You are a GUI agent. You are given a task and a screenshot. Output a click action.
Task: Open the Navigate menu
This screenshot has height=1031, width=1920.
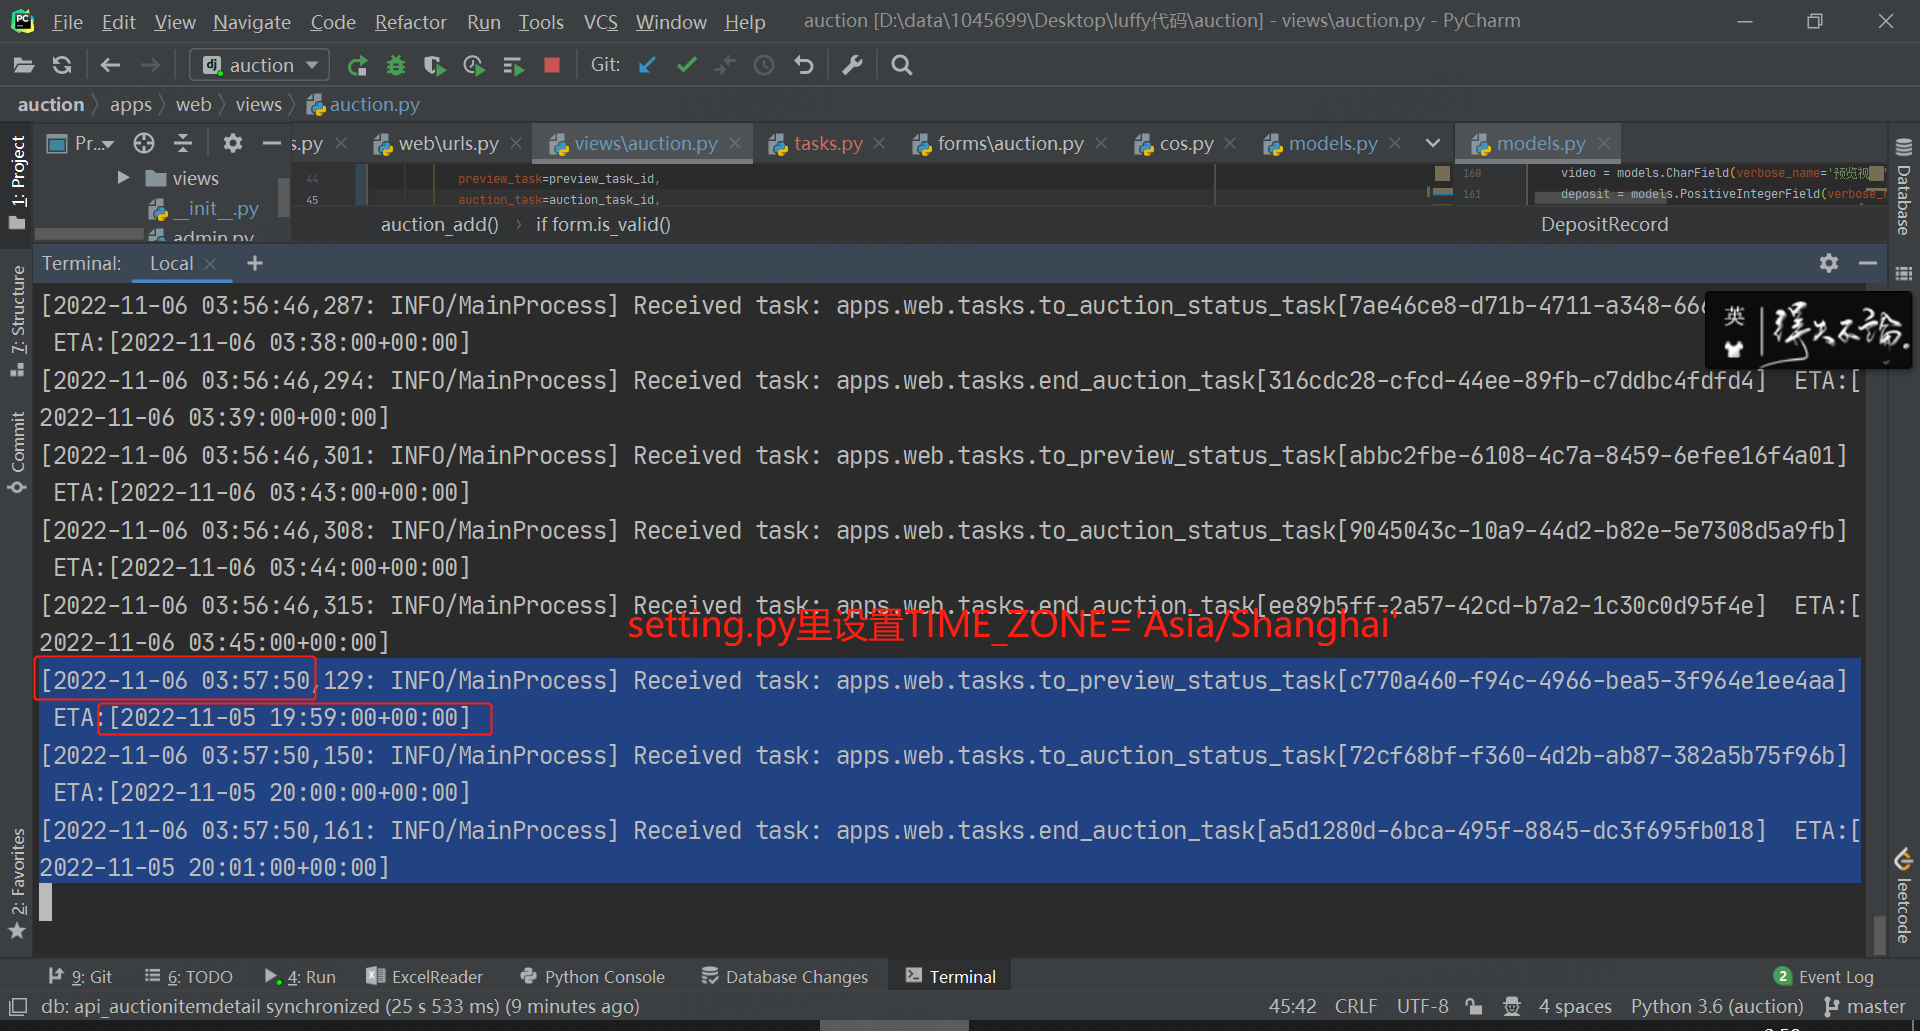point(252,21)
